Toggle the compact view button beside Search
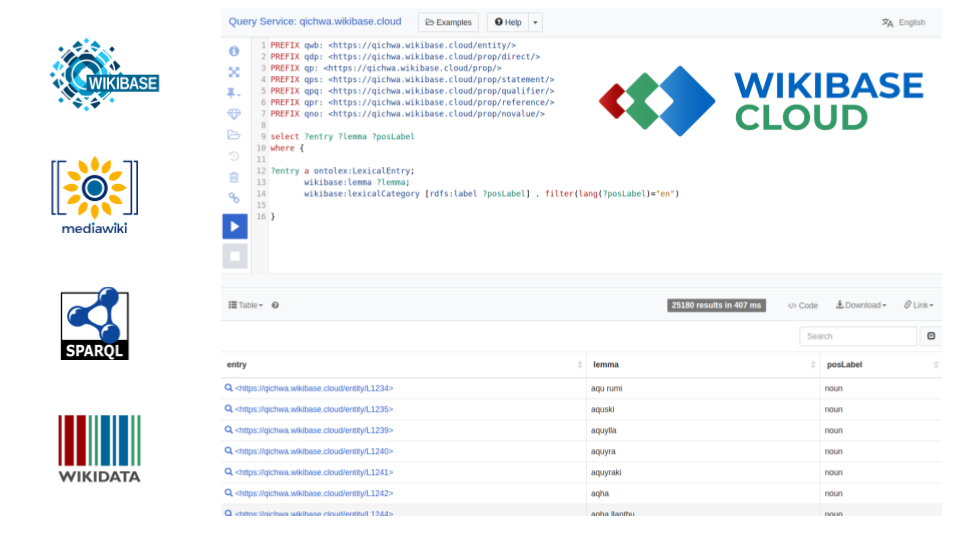 pos(931,337)
